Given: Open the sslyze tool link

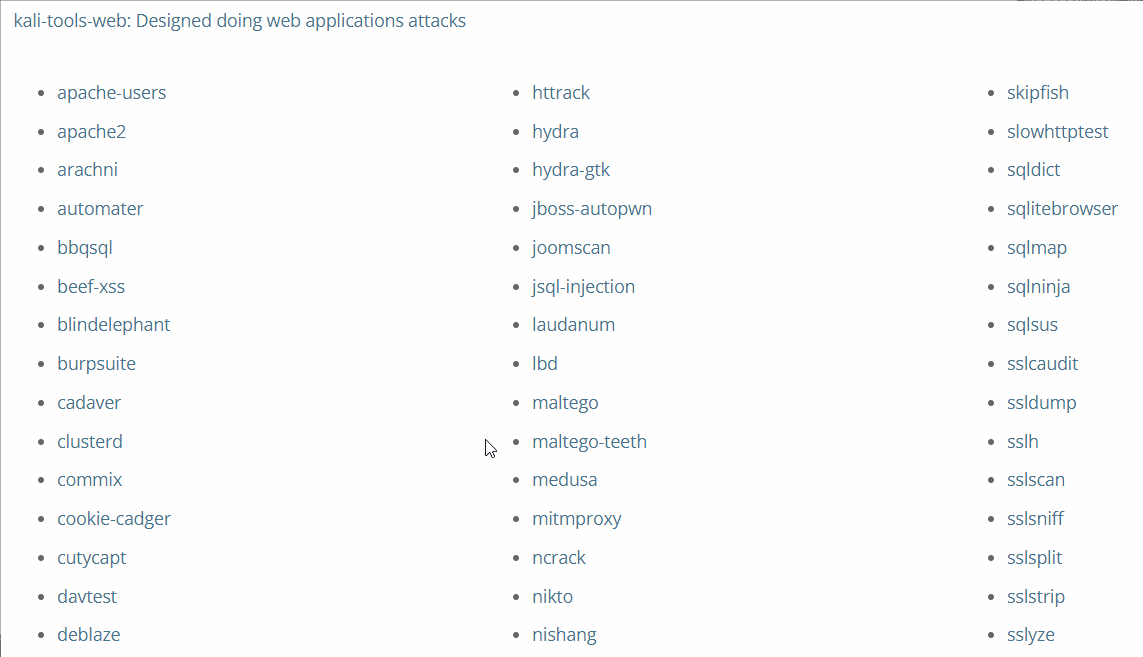Looking at the screenshot, I should [1031, 634].
